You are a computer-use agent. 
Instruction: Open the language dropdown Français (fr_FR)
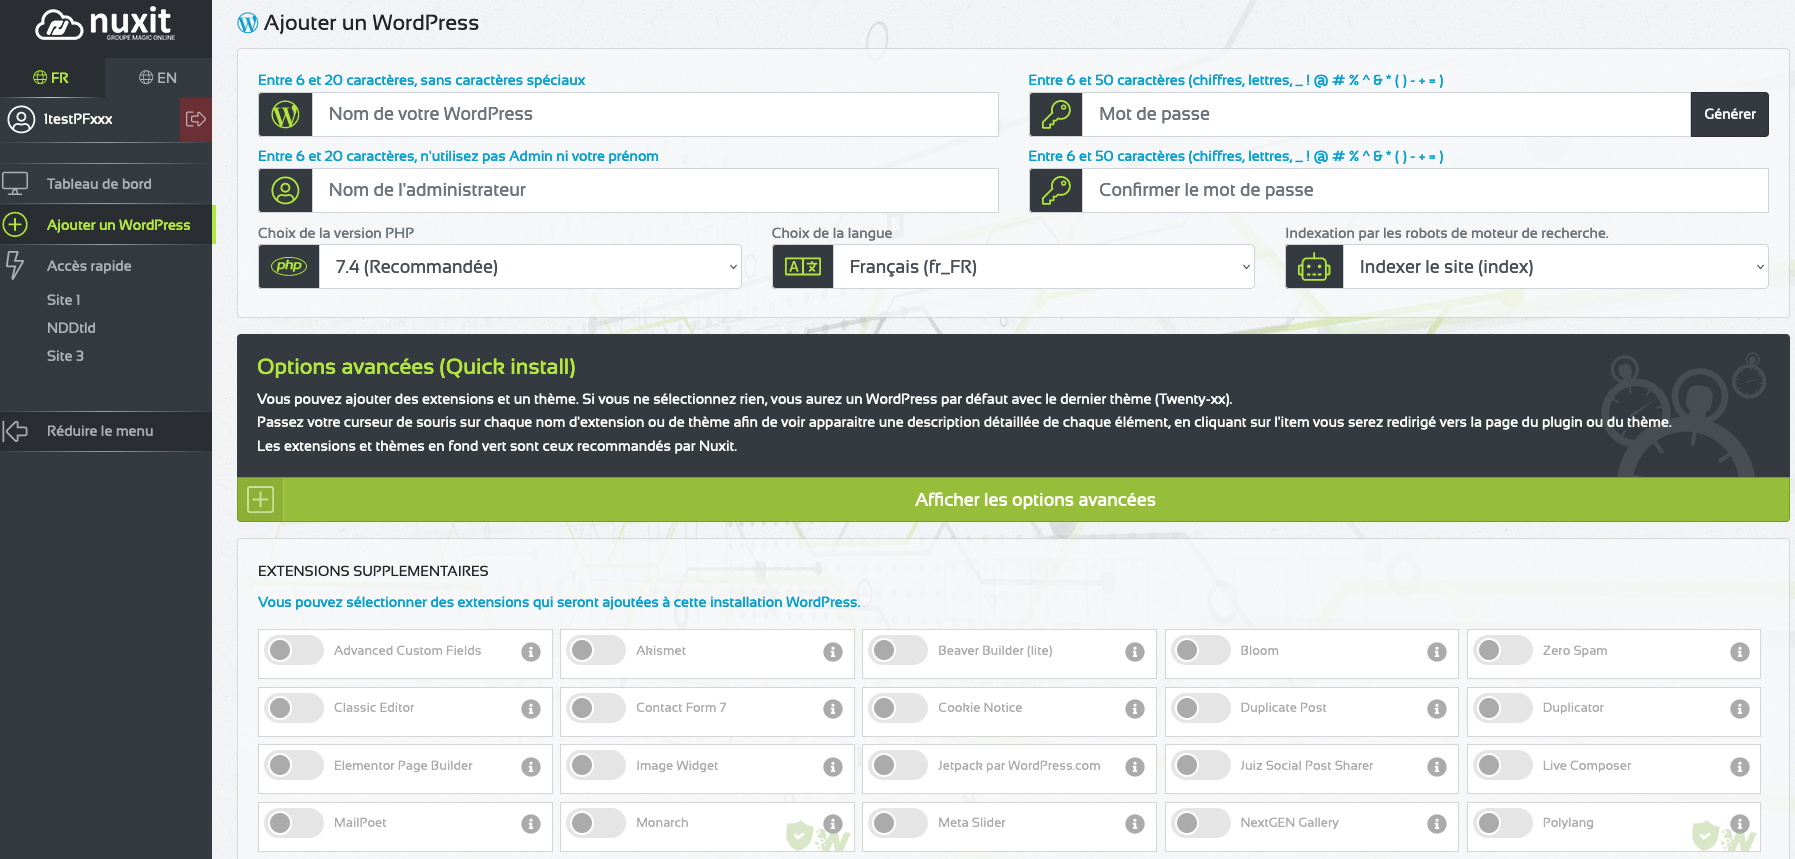click(x=1043, y=267)
